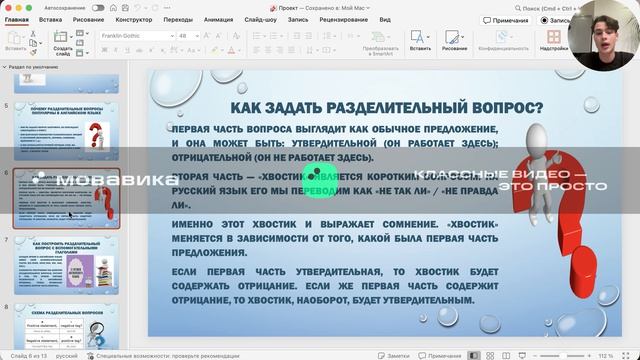Increase font size with large A icon
The image size is (640, 360).
coord(207,36)
